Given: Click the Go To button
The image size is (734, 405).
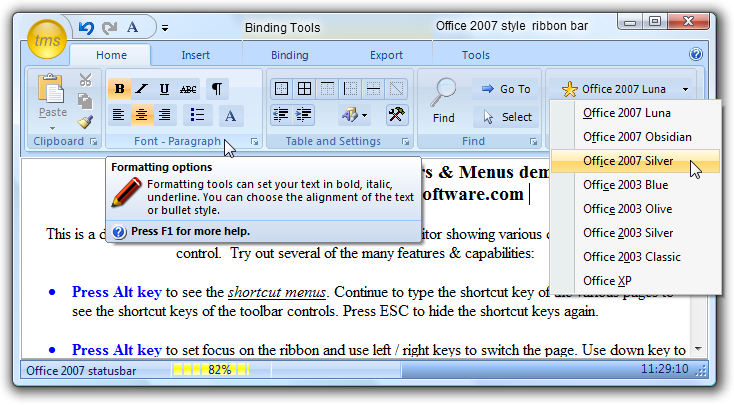Looking at the screenshot, I should point(506,89).
